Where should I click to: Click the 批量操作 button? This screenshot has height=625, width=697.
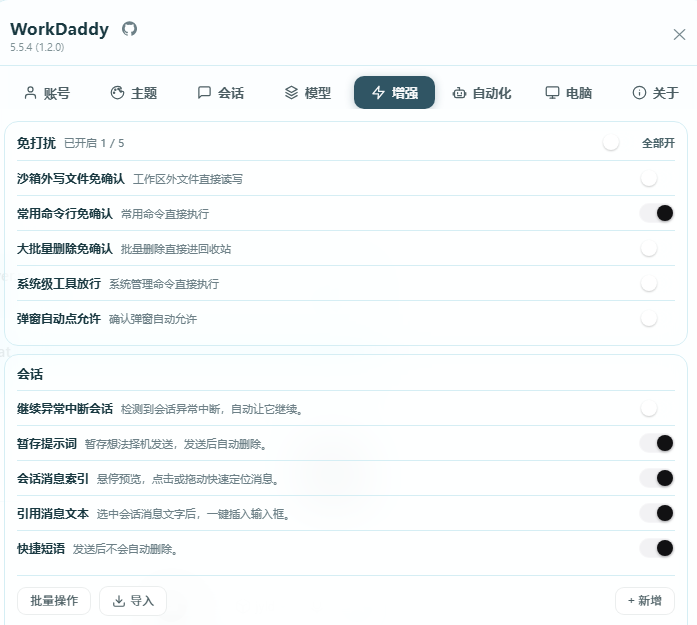tap(54, 601)
